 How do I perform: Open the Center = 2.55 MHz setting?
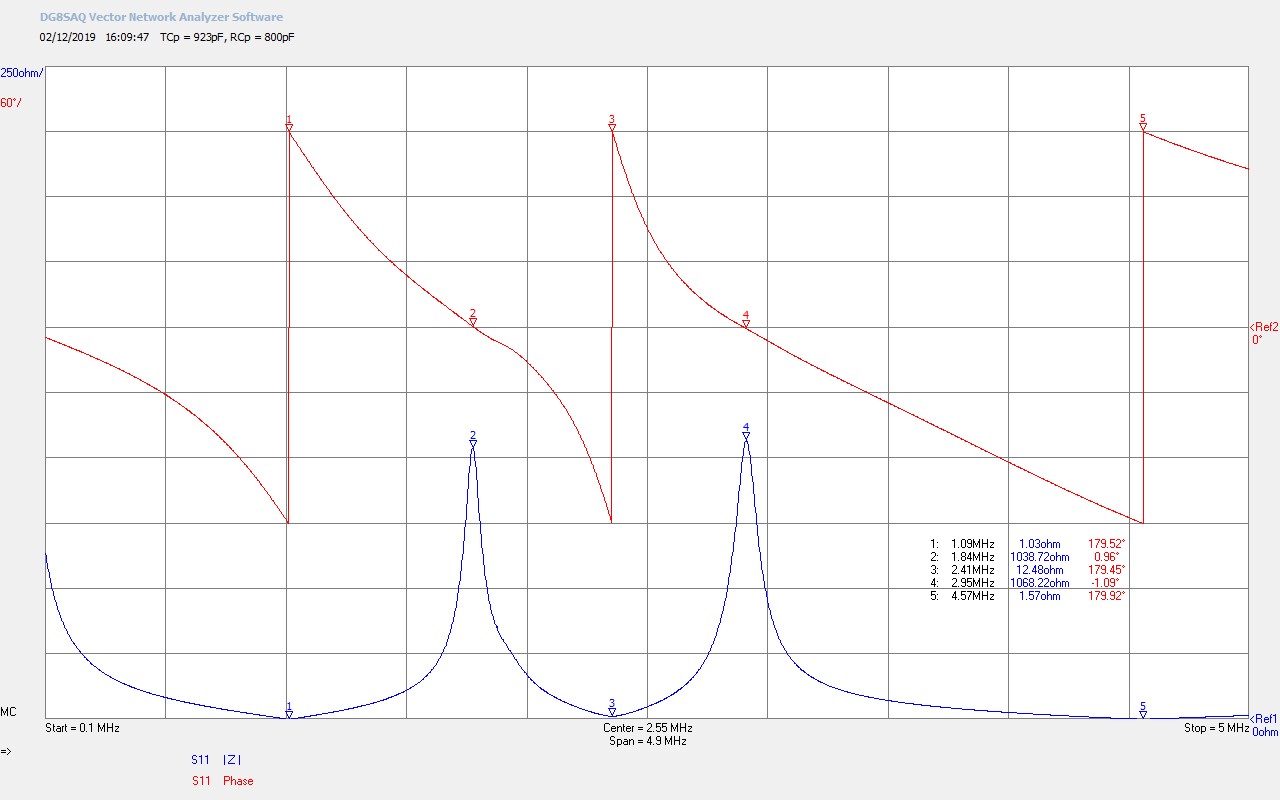coord(647,728)
